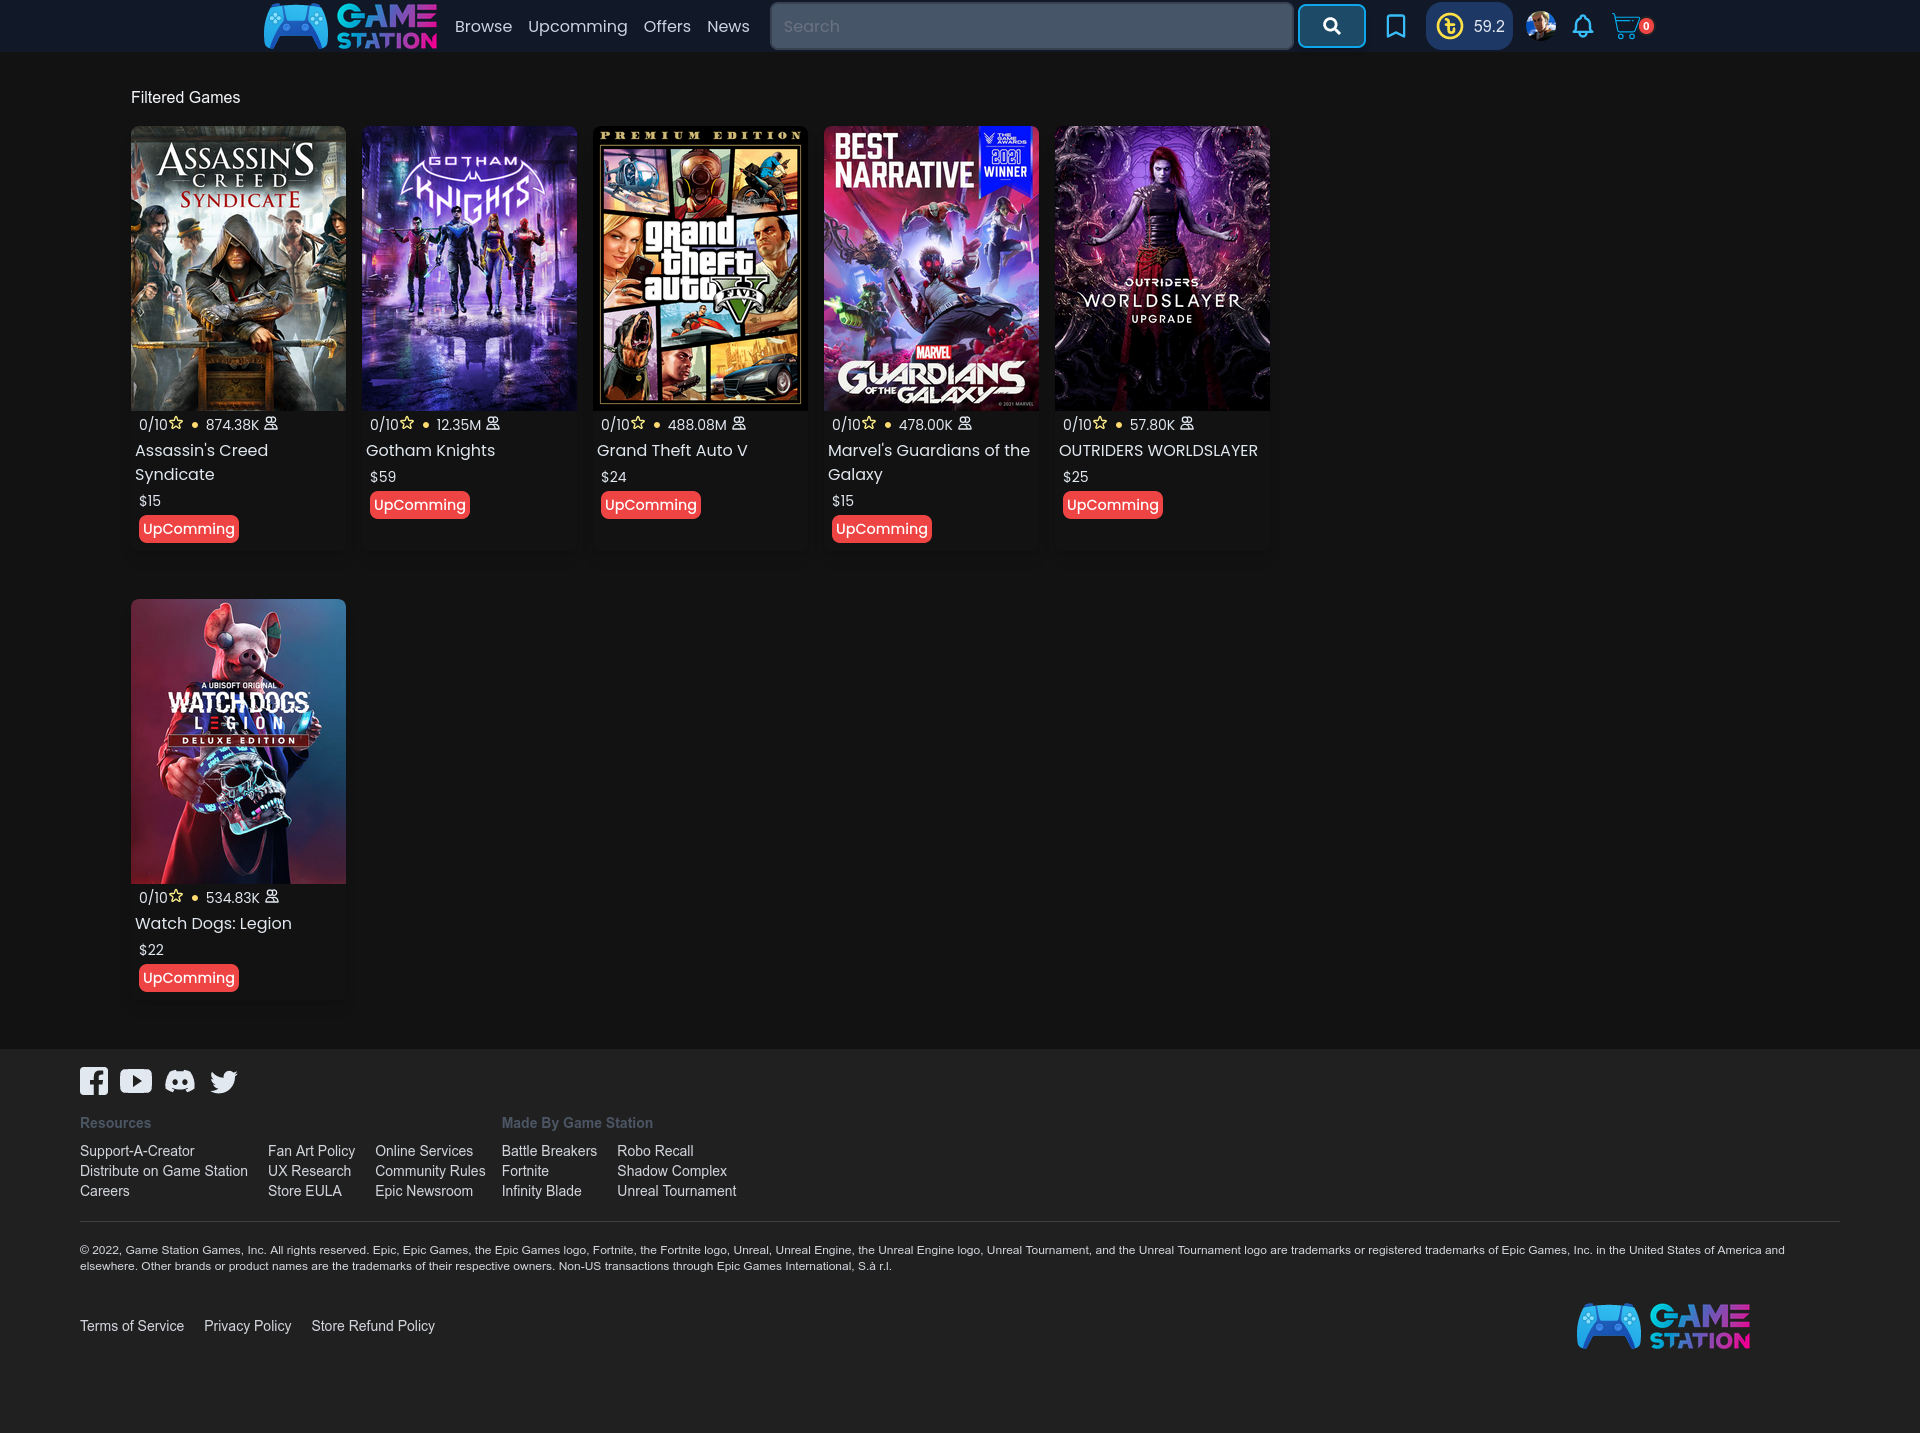Click the Upcomming nav item
1920x1433 pixels.
pos(578,26)
